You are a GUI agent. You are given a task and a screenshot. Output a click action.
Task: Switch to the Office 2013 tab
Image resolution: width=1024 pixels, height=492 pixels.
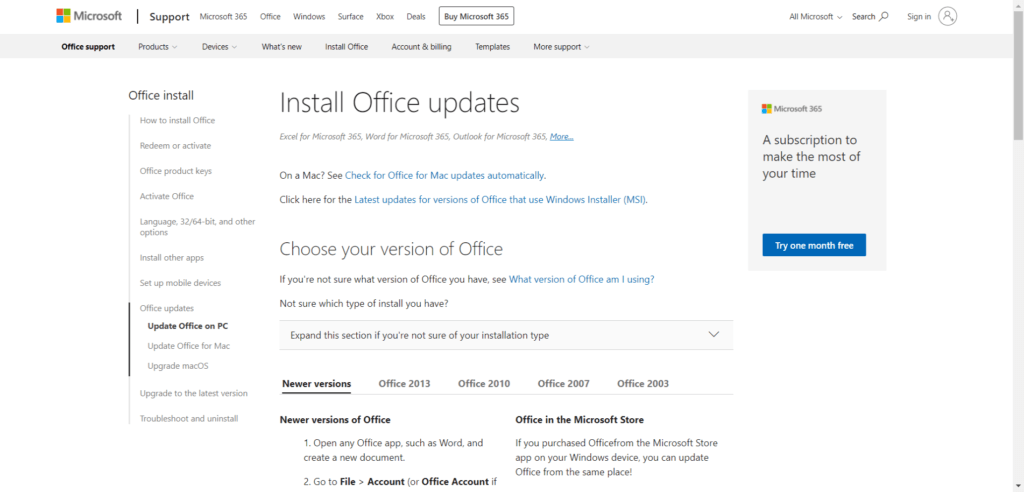pyautogui.click(x=404, y=383)
